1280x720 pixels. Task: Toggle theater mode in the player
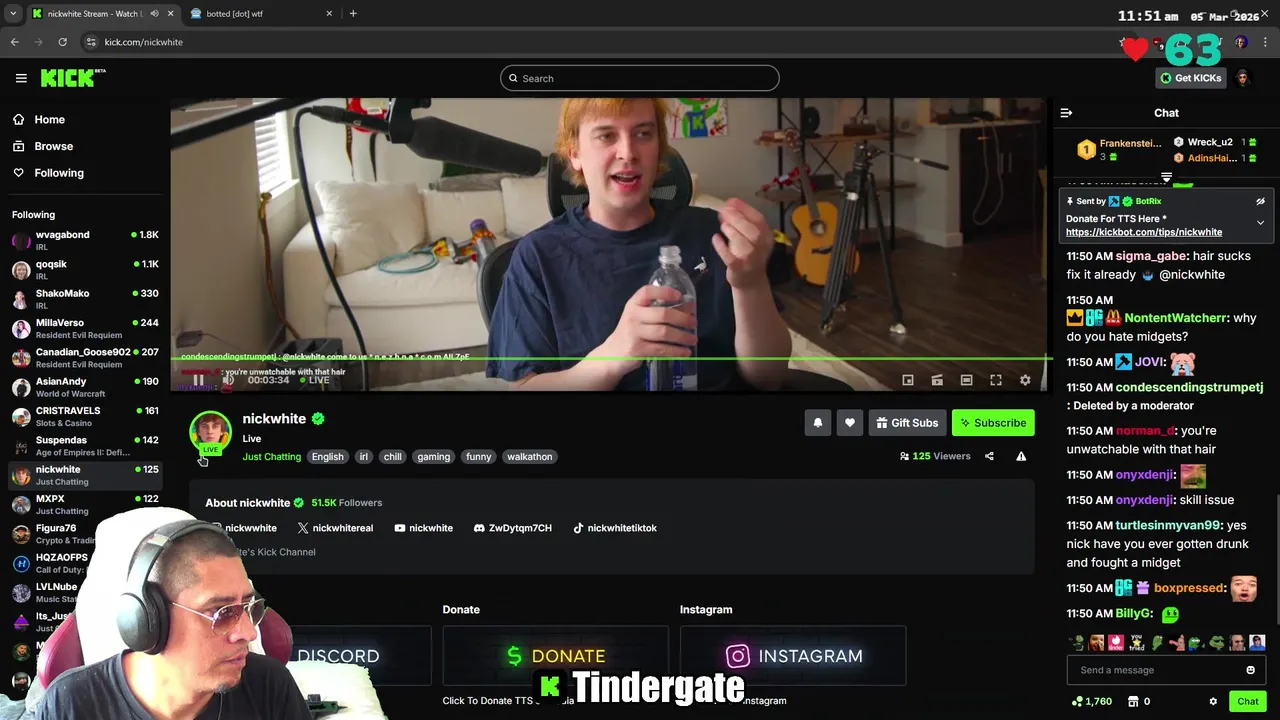pos(966,380)
